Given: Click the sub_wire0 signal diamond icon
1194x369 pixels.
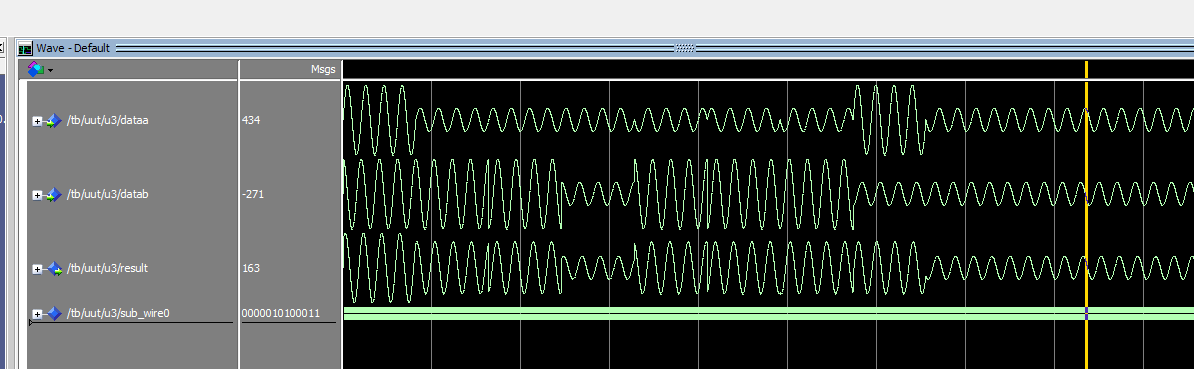Looking at the screenshot, I should point(53,314).
